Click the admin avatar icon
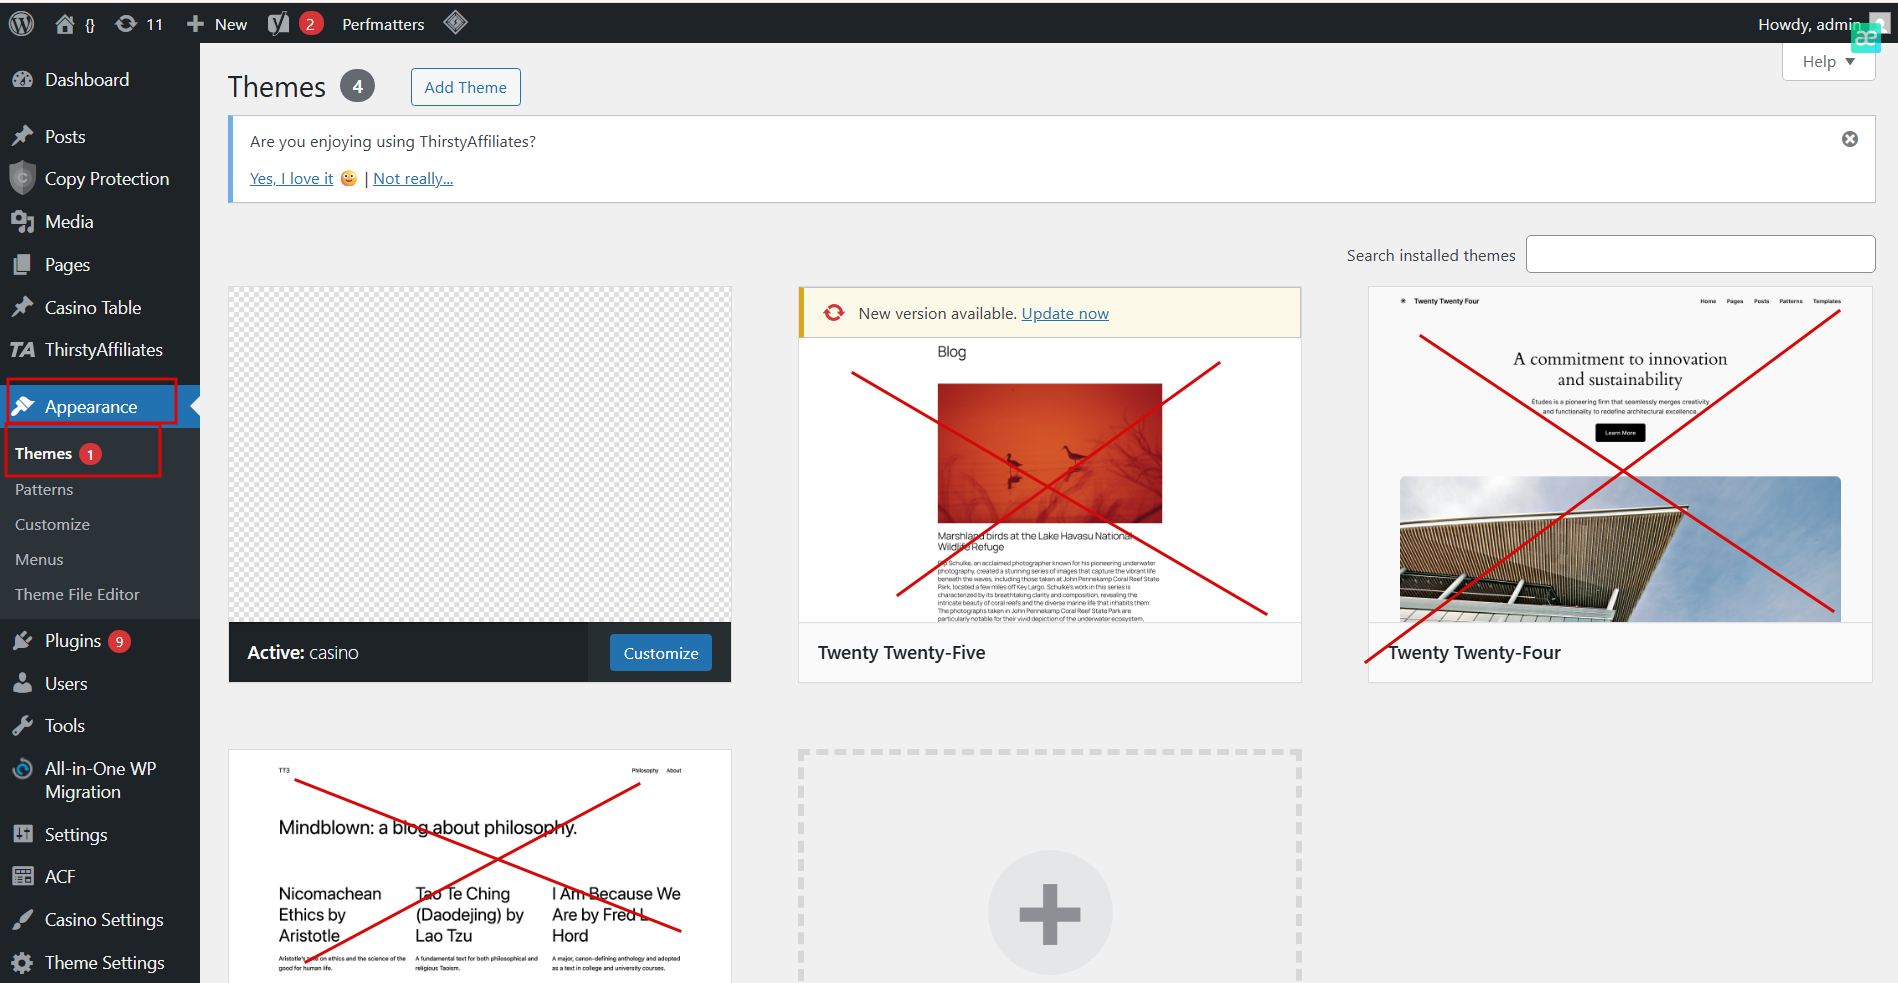 1880,23
